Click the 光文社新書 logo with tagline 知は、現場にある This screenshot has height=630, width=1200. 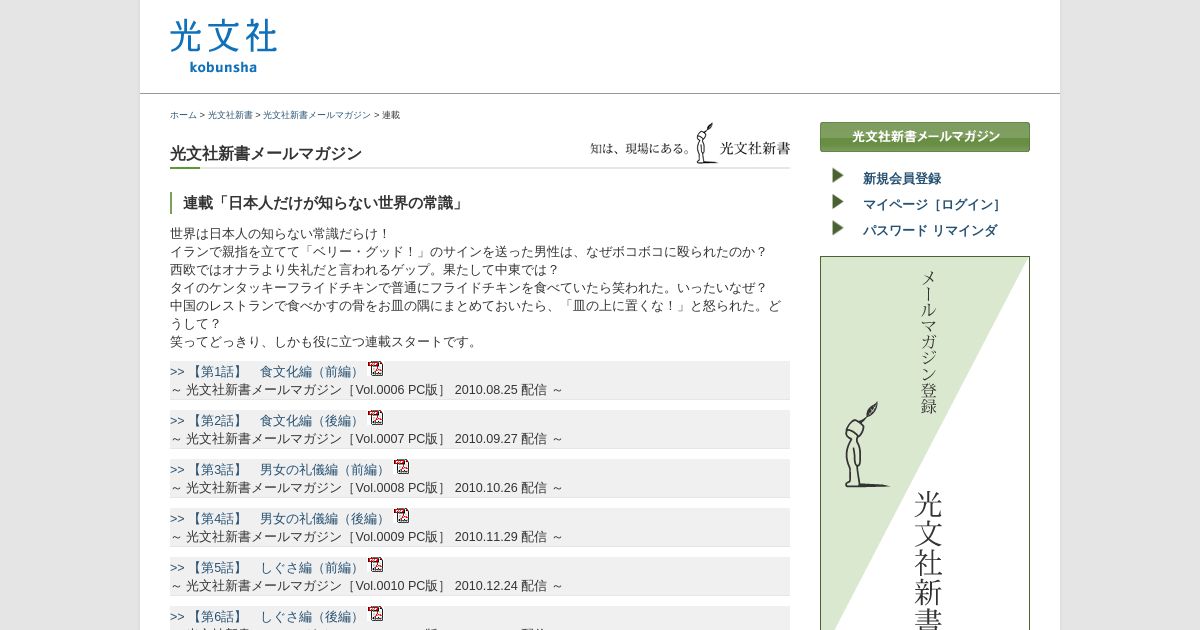[690, 143]
